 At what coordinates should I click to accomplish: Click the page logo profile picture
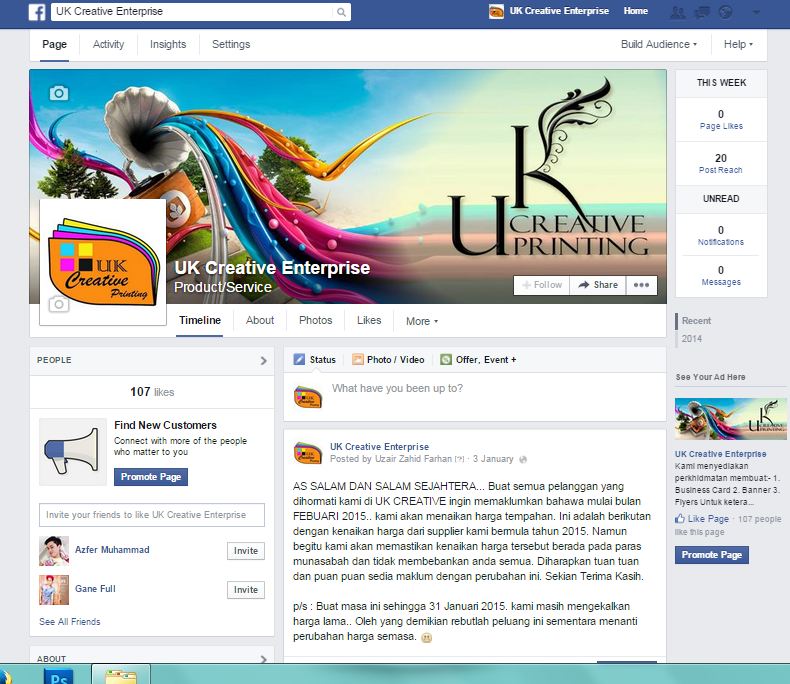tap(103, 262)
